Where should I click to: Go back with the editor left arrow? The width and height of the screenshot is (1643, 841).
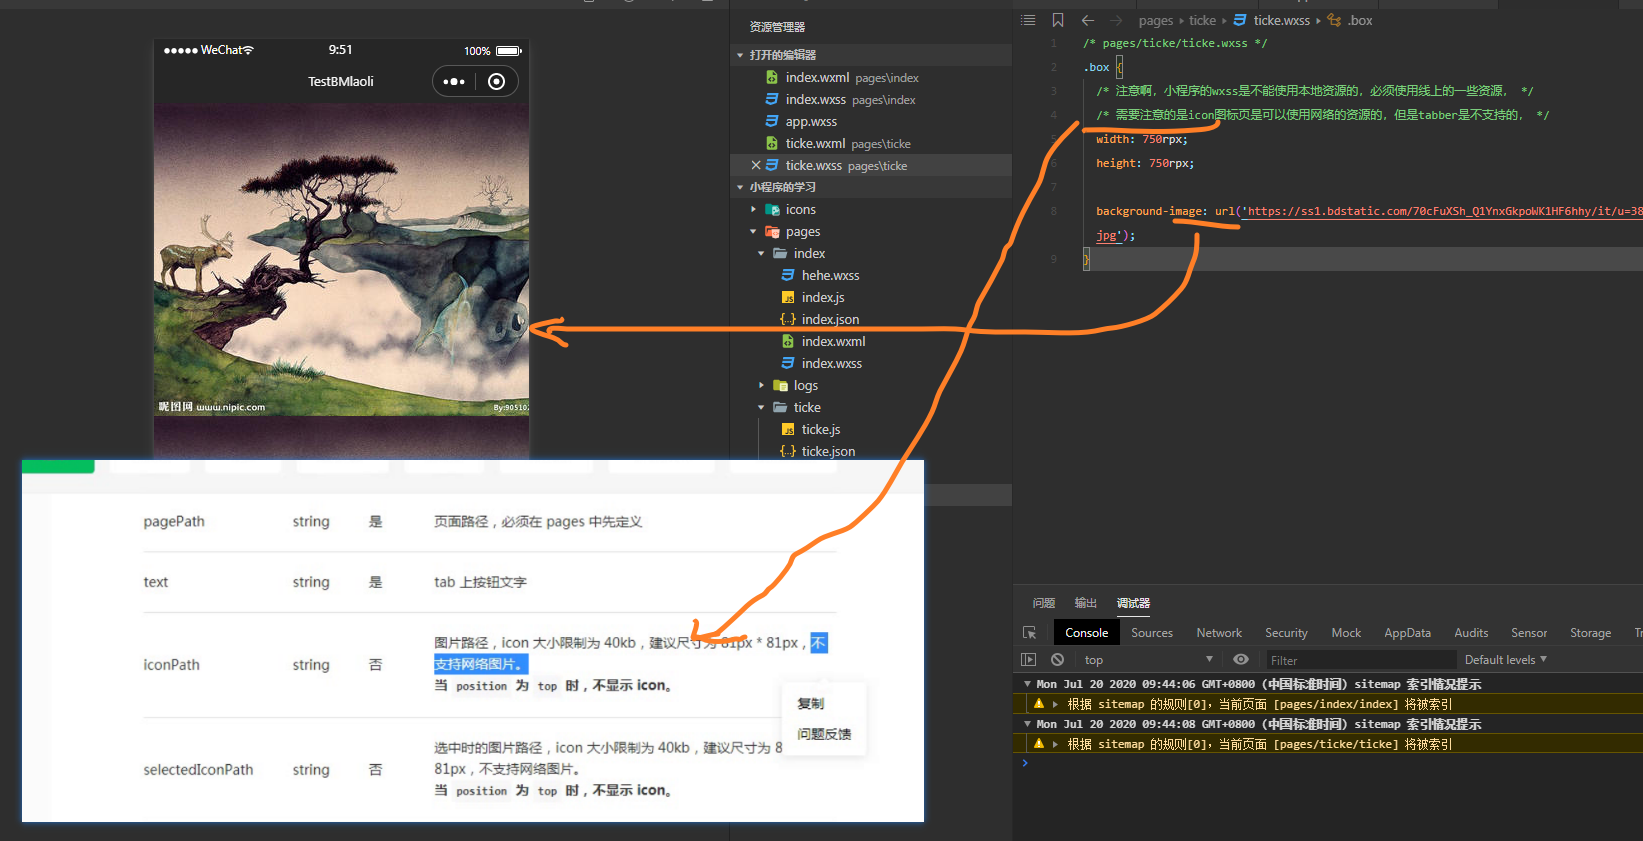pos(1088,20)
